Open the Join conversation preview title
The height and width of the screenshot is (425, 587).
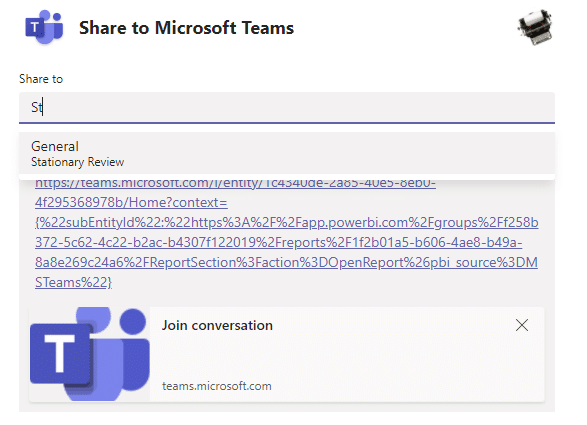tap(217, 325)
